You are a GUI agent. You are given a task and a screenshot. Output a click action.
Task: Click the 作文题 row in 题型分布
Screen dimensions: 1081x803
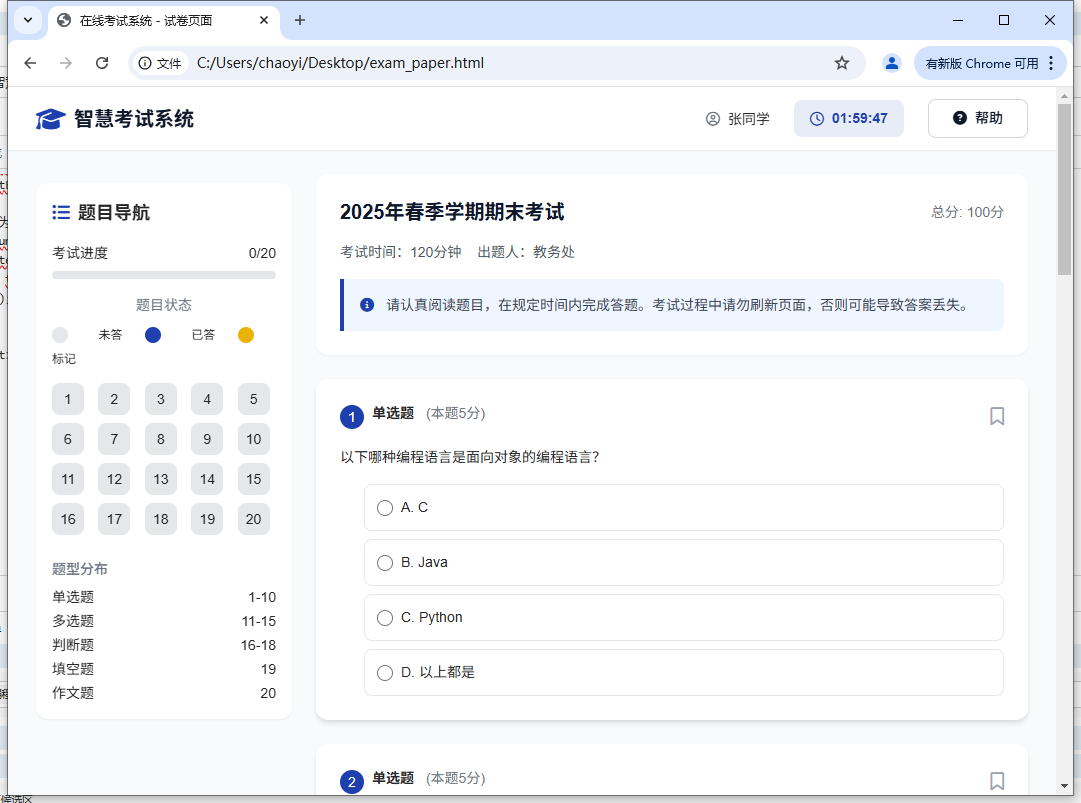164,693
